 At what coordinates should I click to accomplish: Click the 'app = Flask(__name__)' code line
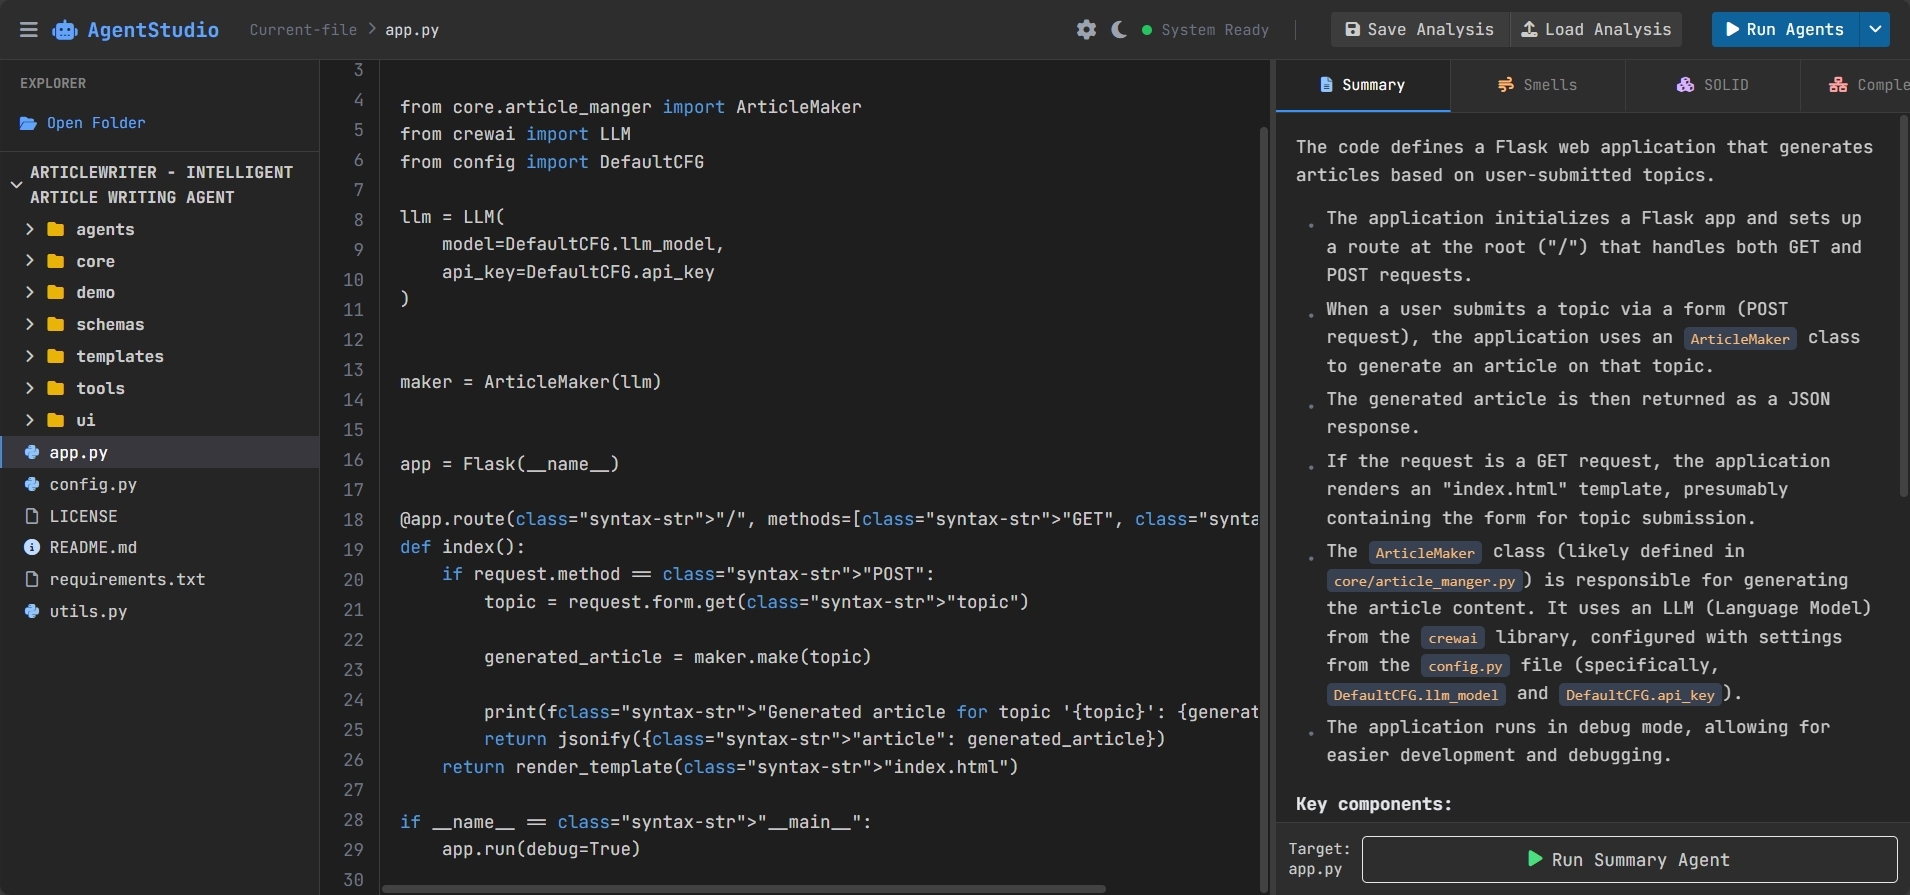point(509,464)
